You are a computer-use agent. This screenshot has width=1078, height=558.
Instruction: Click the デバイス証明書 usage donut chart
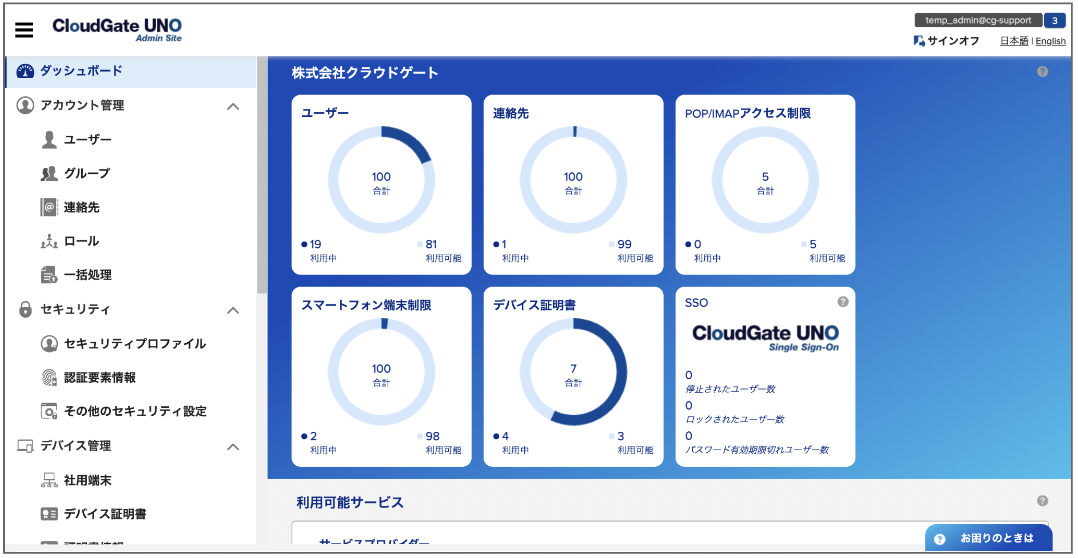[573, 371]
